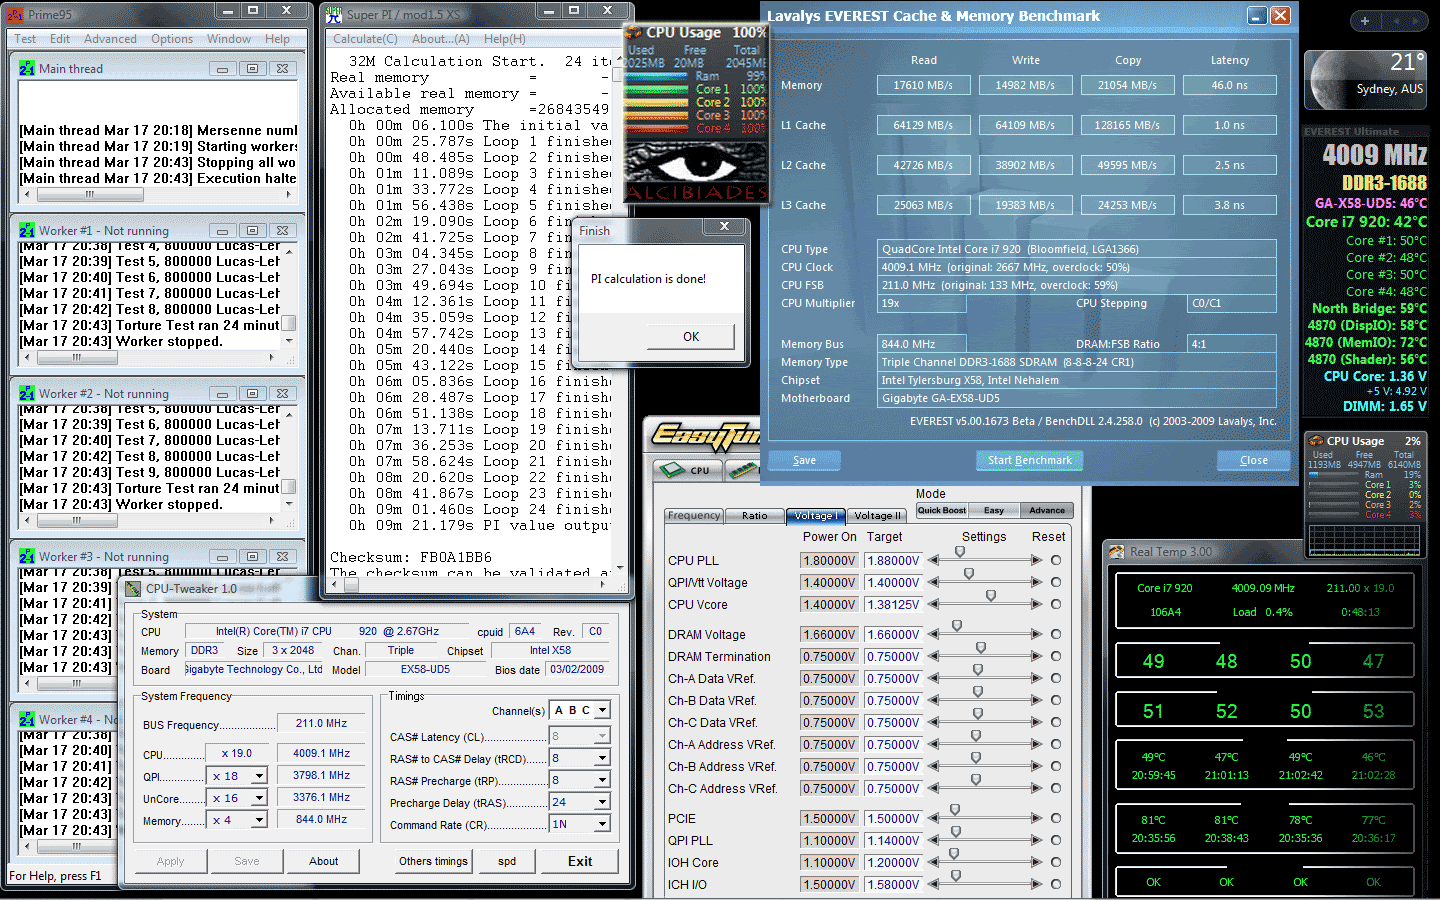1440x900 pixels.
Task: Click the Exit button in CPU-Tweaker
Action: [580, 861]
